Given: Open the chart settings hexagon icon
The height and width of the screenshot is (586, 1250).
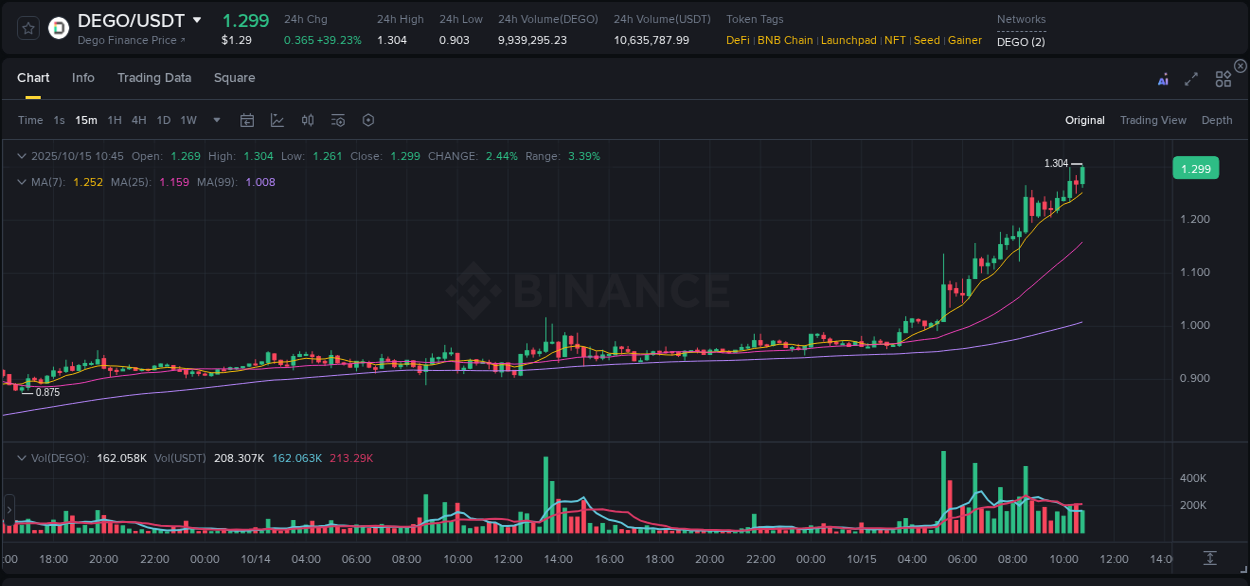Looking at the screenshot, I should 368,120.
